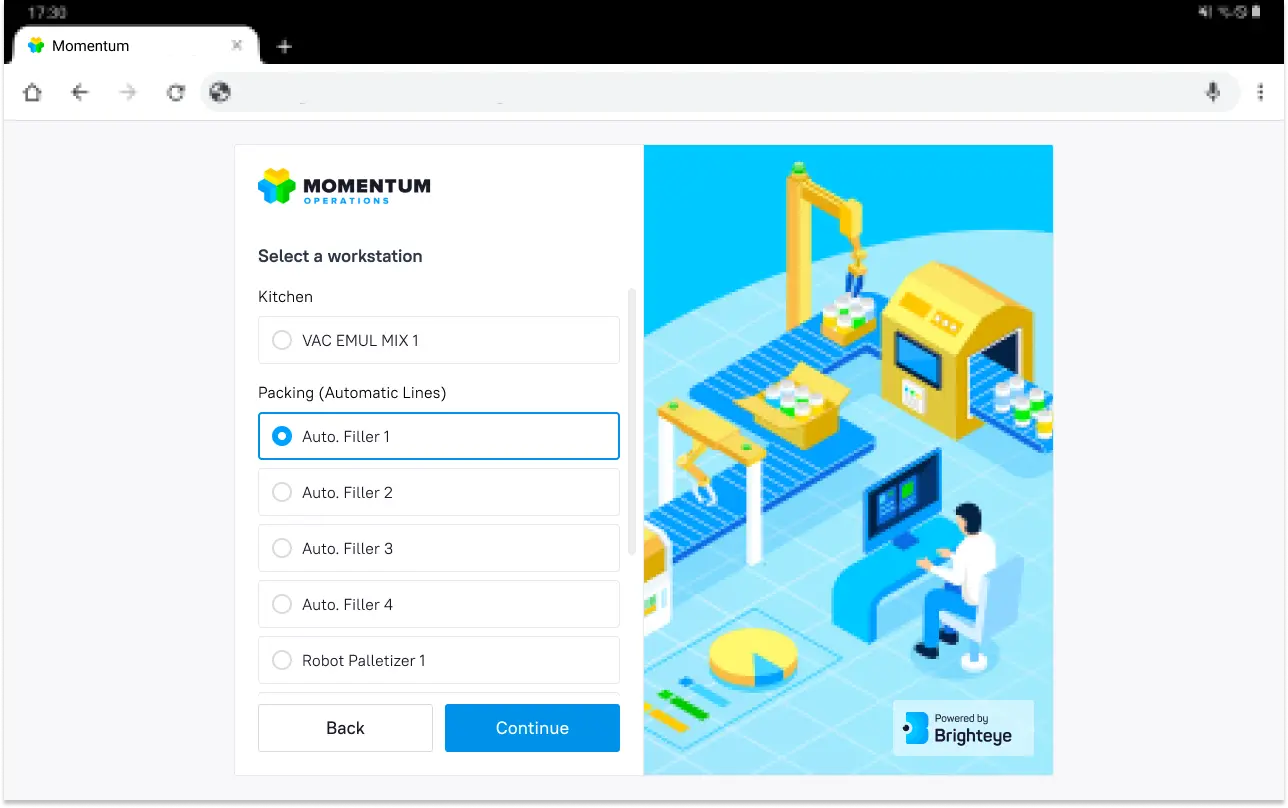Viewport: 1288px width, 808px height.
Task: Open the browser three-dot menu
Action: [x=1261, y=93]
